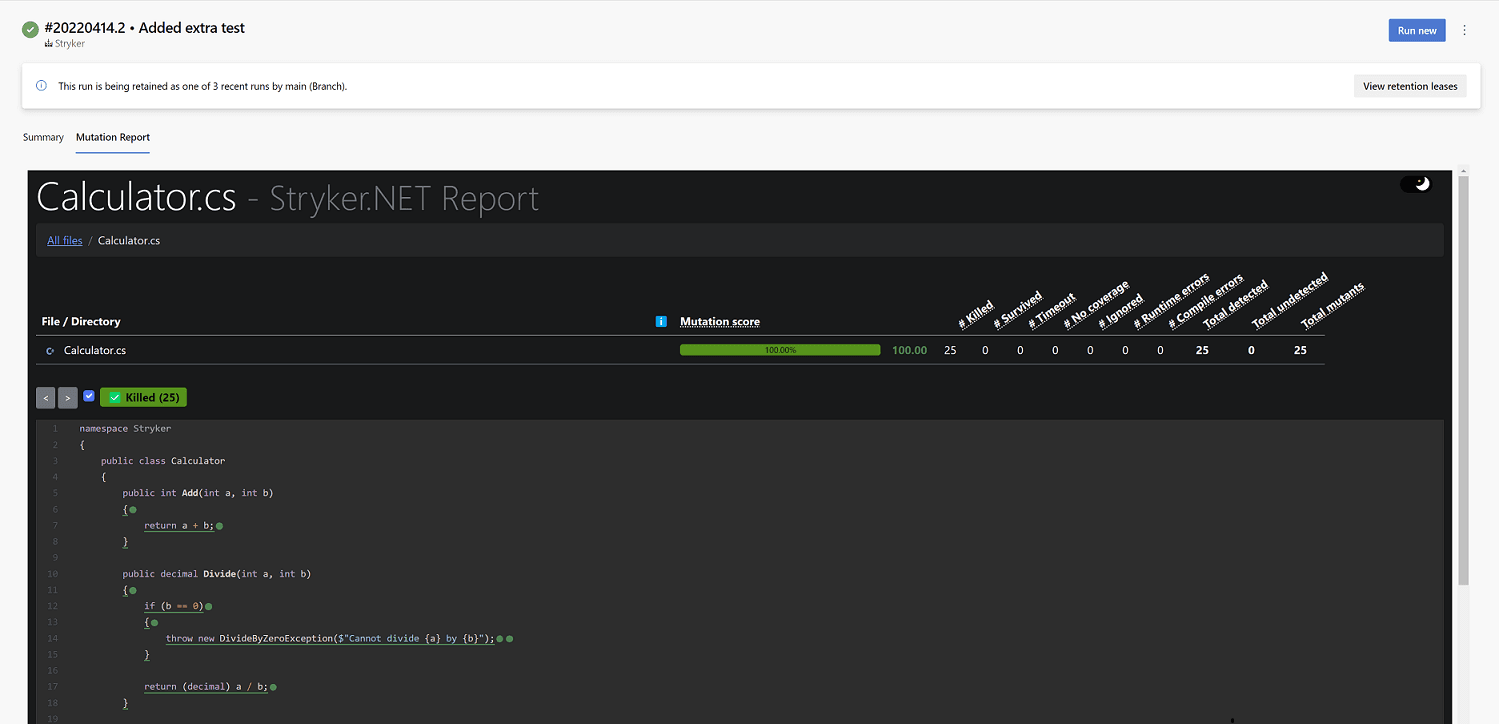Image resolution: width=1499 pixels, height=724 pixels.
Task: Click the 100.00% mutation score progress bar
Action: (x=780, y=351)
